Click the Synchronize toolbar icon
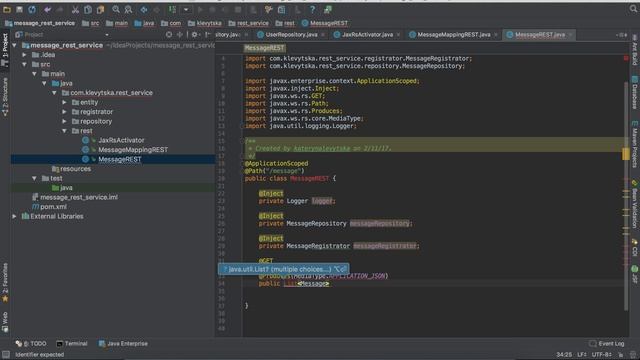Image resolution: width=640 pixels, height=360 pixels. coord(32,9)
